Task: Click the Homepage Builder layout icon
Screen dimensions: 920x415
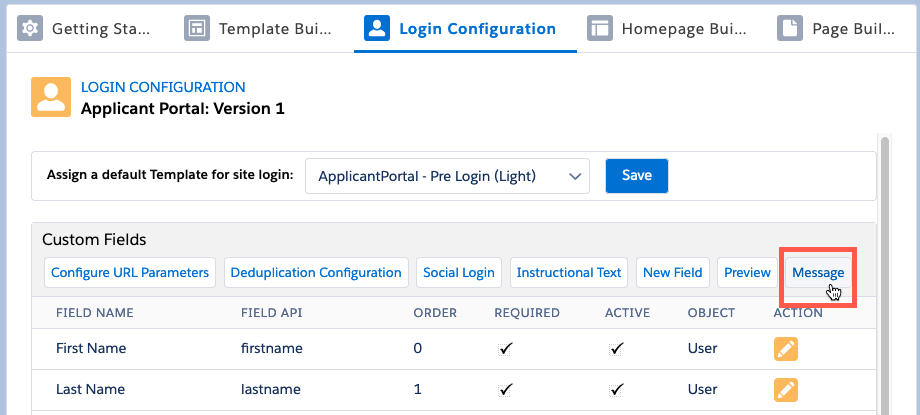Action: click(x=600, y=28)
